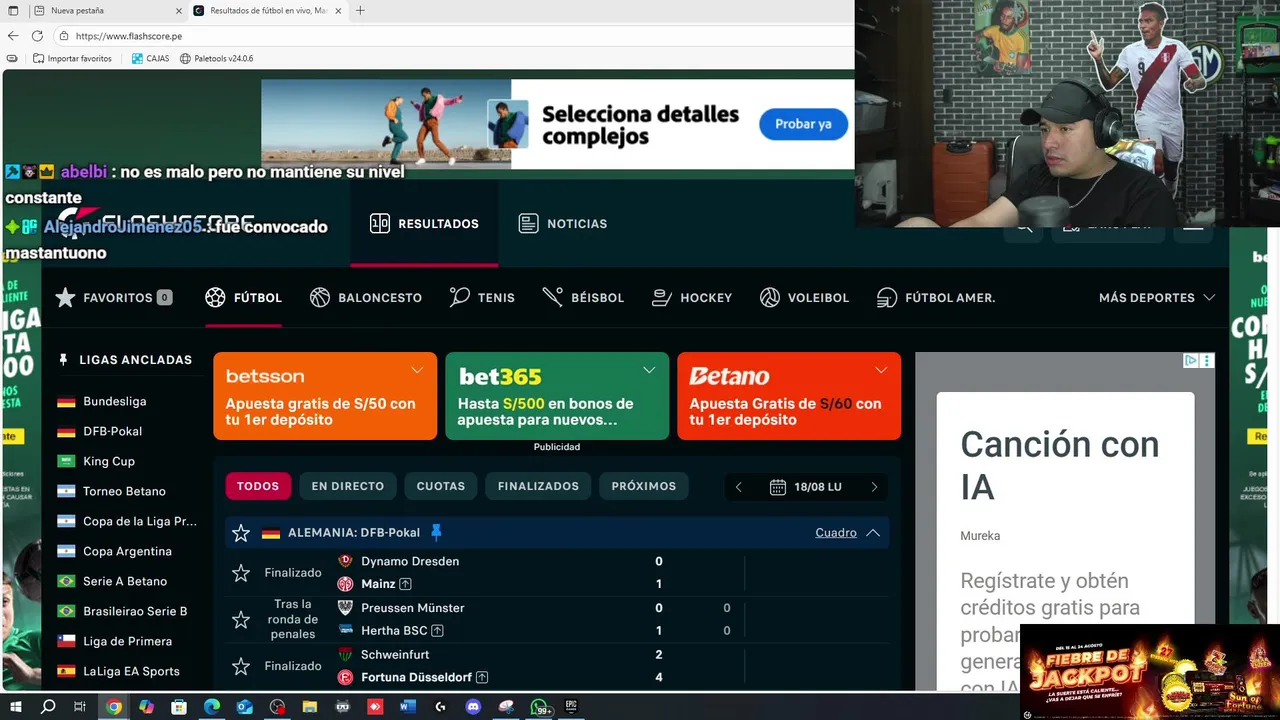1280x720 pixels.
Task: Go to previous day with left arrow
Action: point(739,487)
